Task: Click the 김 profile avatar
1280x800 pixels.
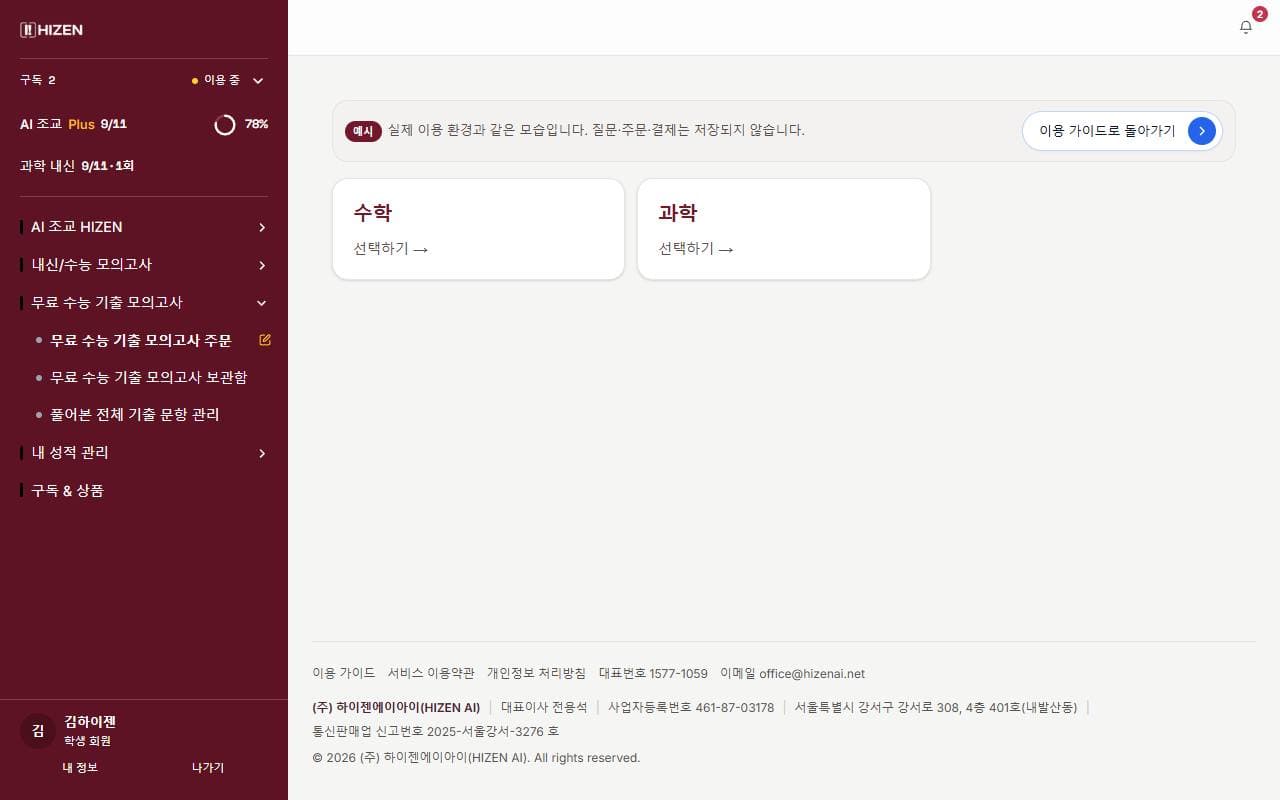Action: point(38,731)
